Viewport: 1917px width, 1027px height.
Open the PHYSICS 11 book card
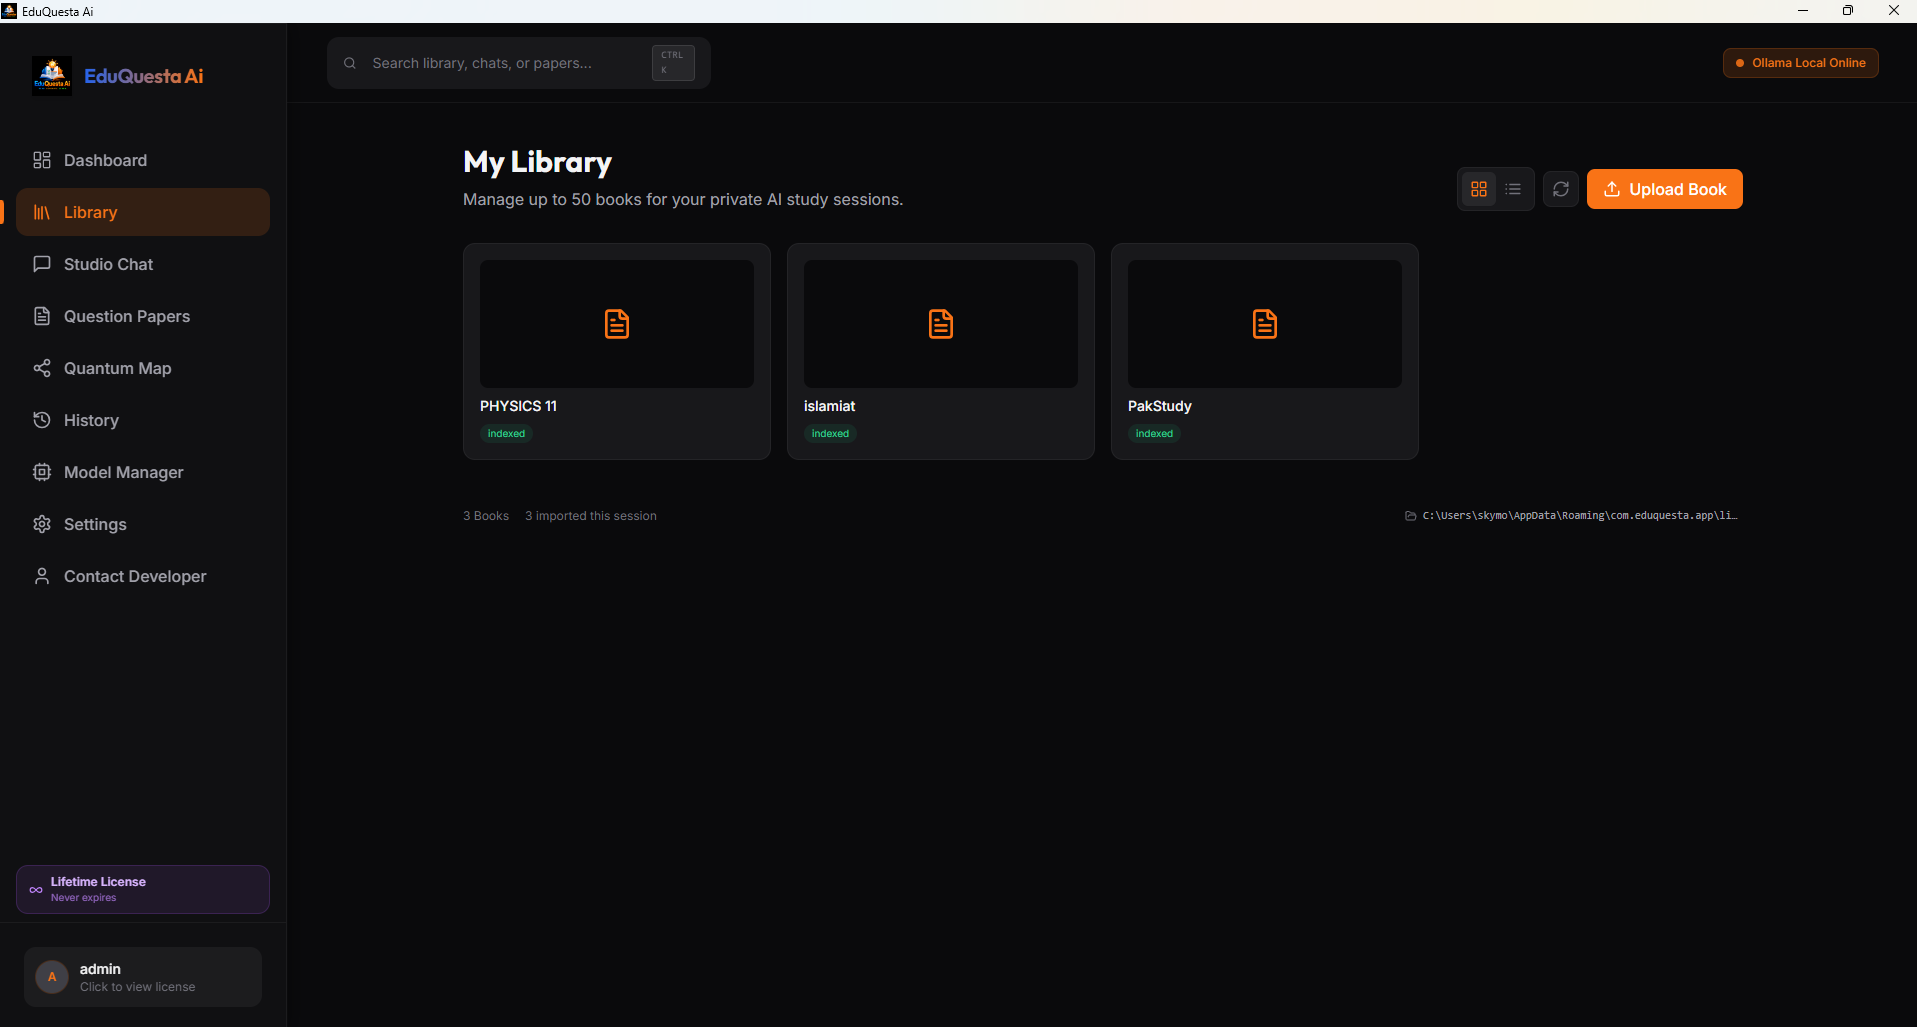[616, 351]
